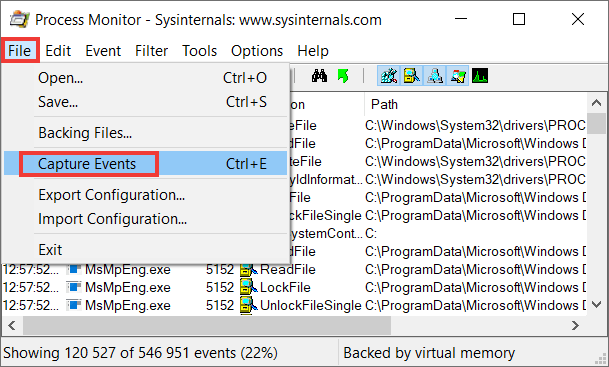Minimize the Process Monitor window

pyautogui.click(x=461, y=19)
